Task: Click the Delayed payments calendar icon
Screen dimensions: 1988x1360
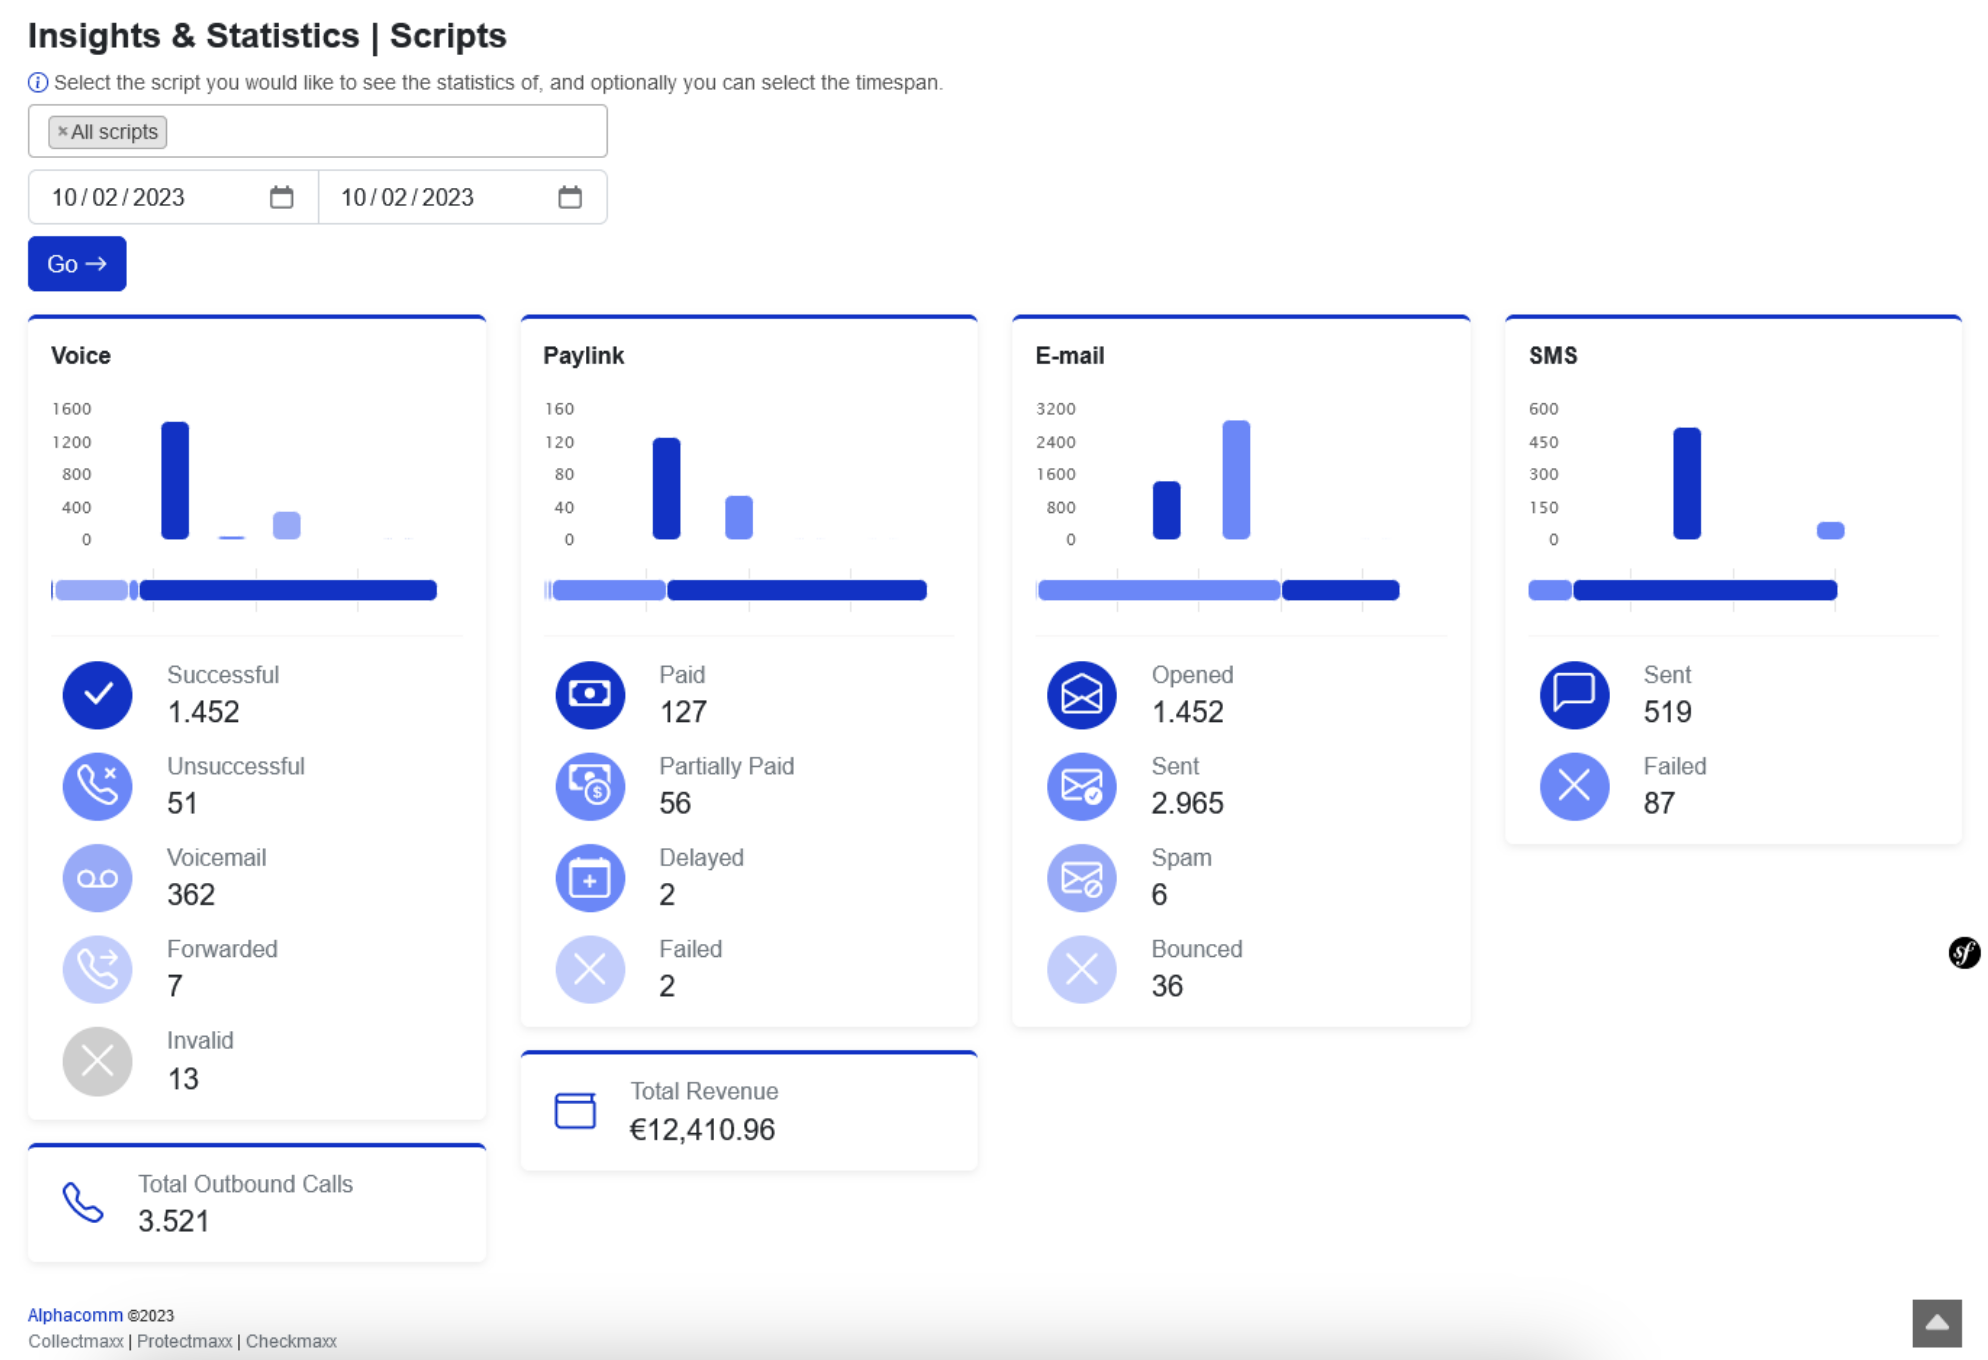Action: (x=590, y=877)
